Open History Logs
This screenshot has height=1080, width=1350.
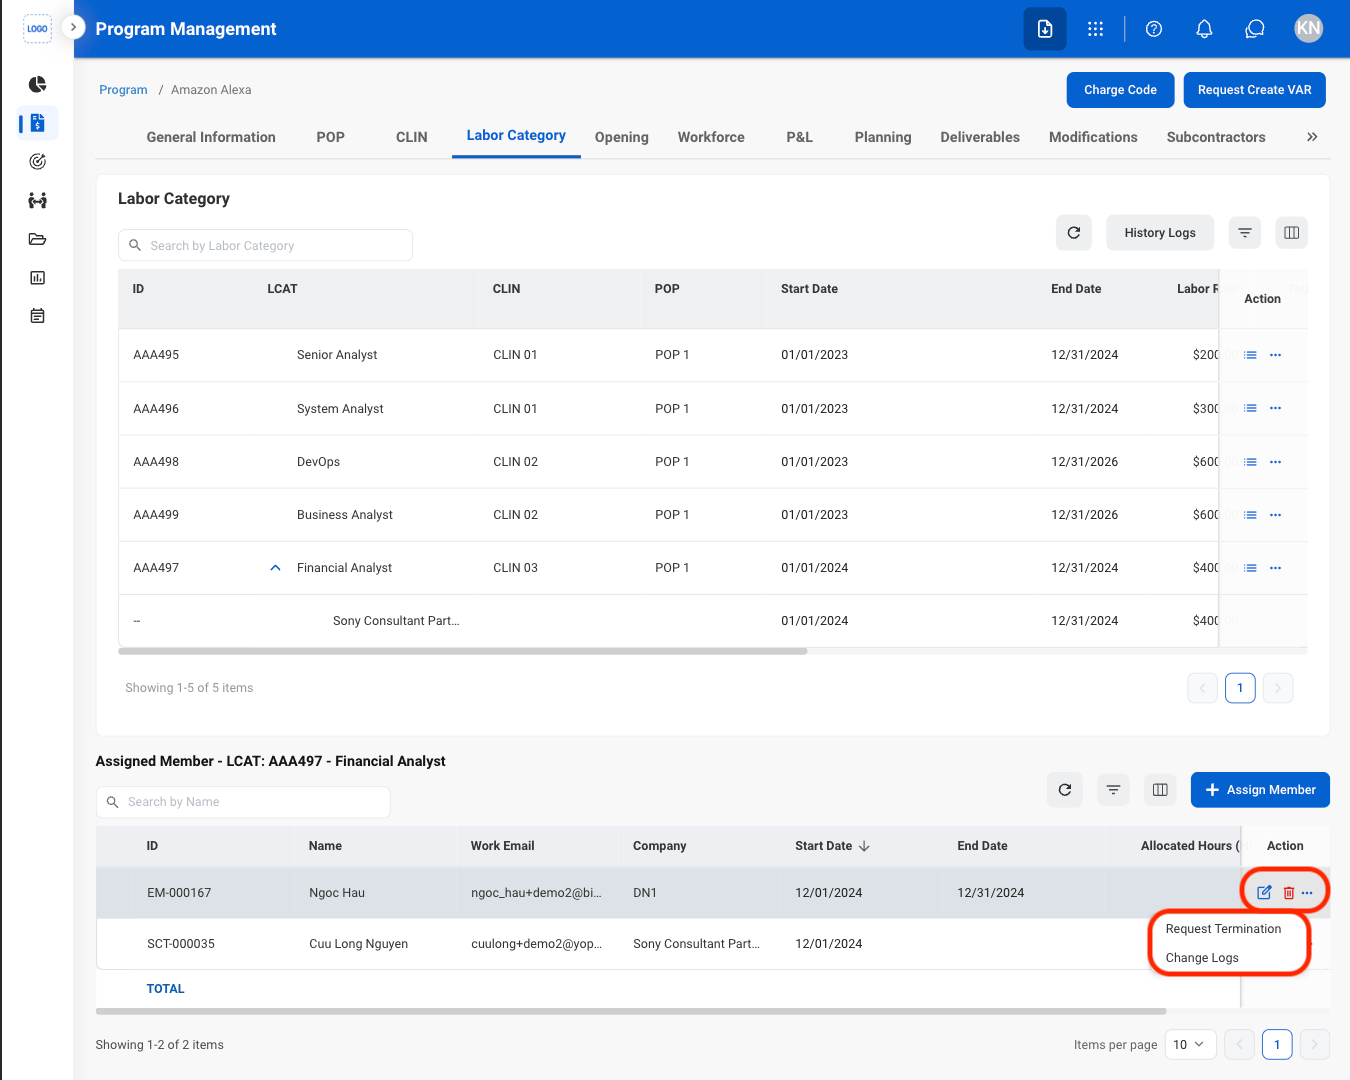1160,233
